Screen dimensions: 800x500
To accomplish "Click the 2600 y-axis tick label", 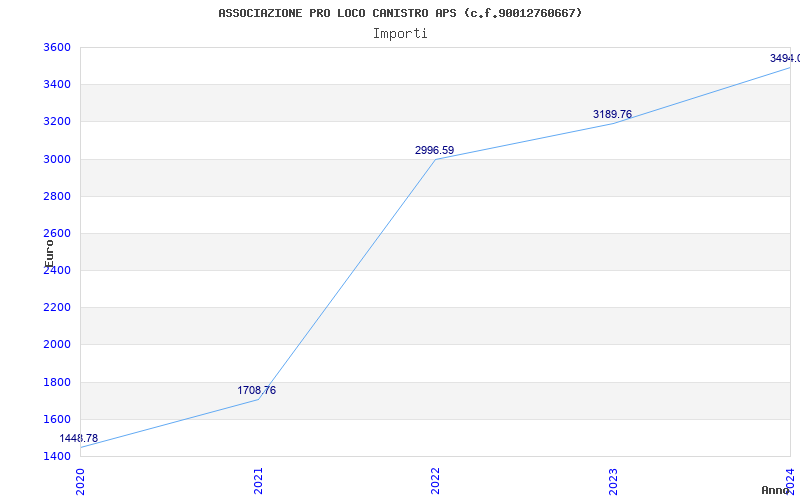I will [x=57, y=234].
